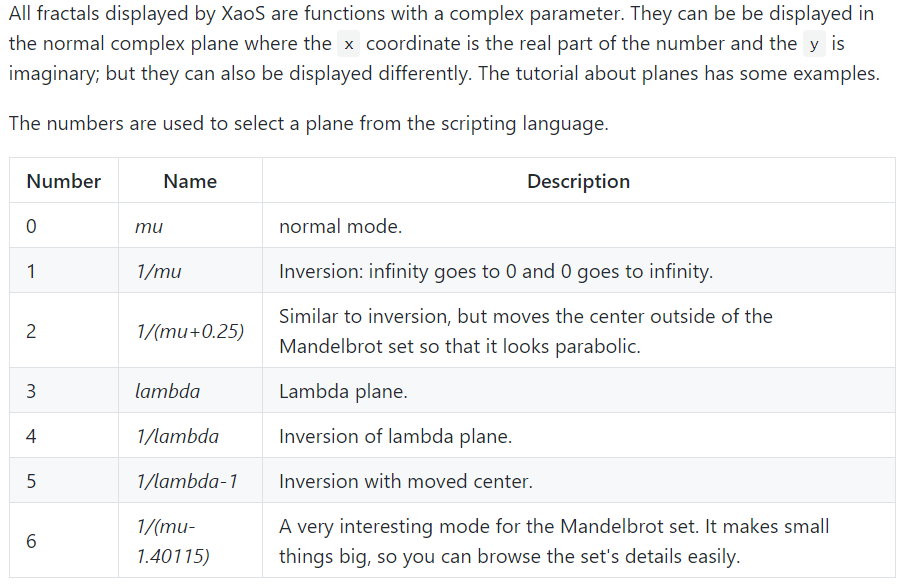
Task: Click the '1/(mu-1.40115)' name cell
Action: coord(190,541)
